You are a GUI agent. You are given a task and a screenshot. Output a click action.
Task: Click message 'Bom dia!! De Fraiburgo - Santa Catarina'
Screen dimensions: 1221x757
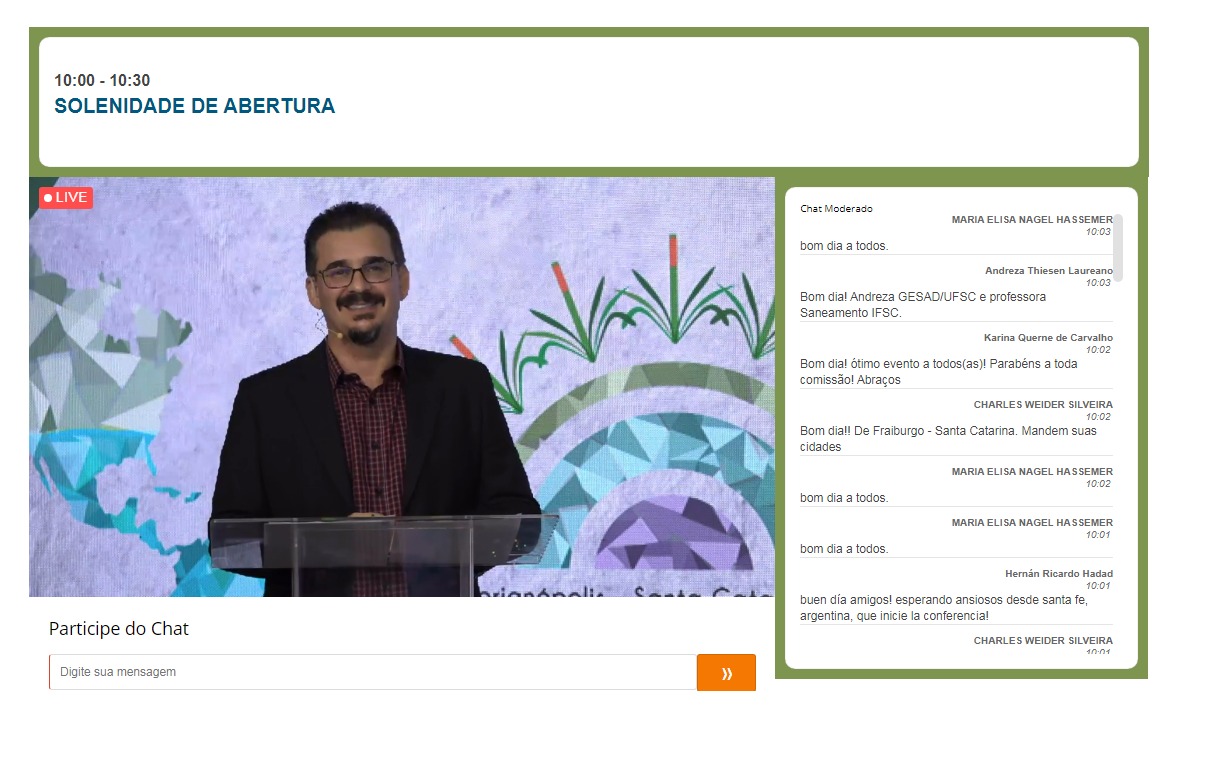tap(948, 439)
